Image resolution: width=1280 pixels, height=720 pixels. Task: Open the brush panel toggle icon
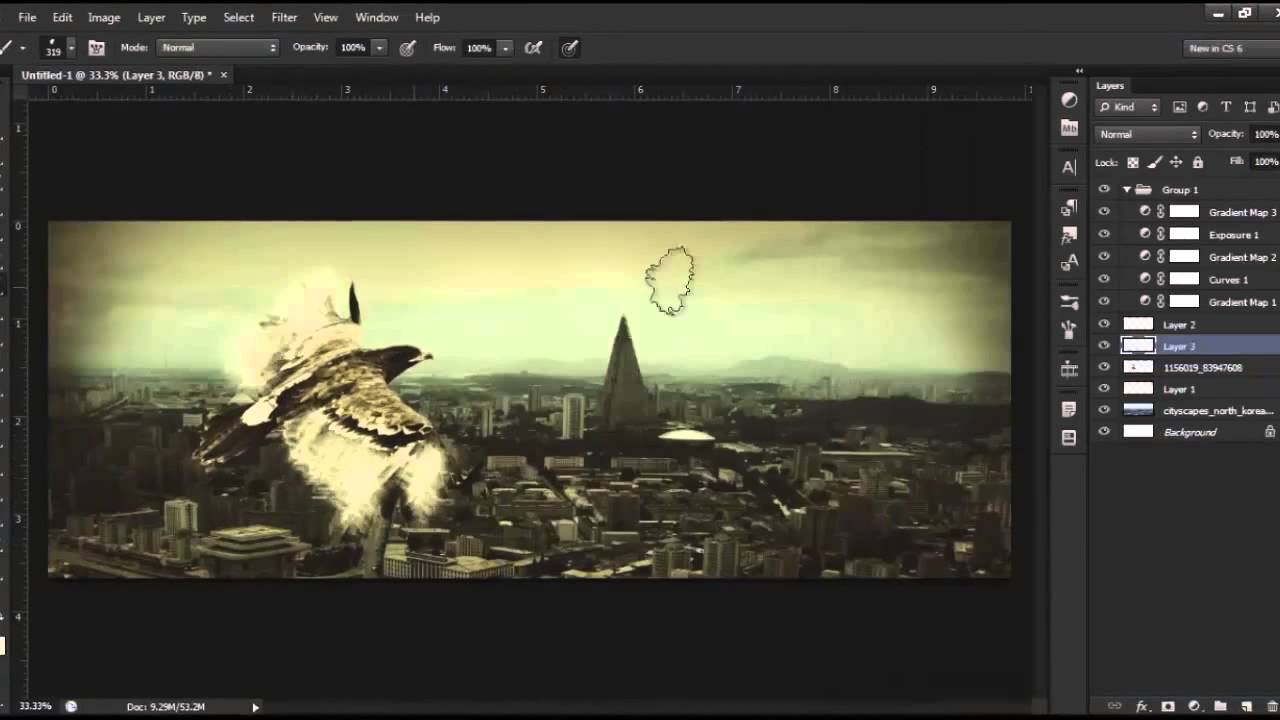(96, 48)
